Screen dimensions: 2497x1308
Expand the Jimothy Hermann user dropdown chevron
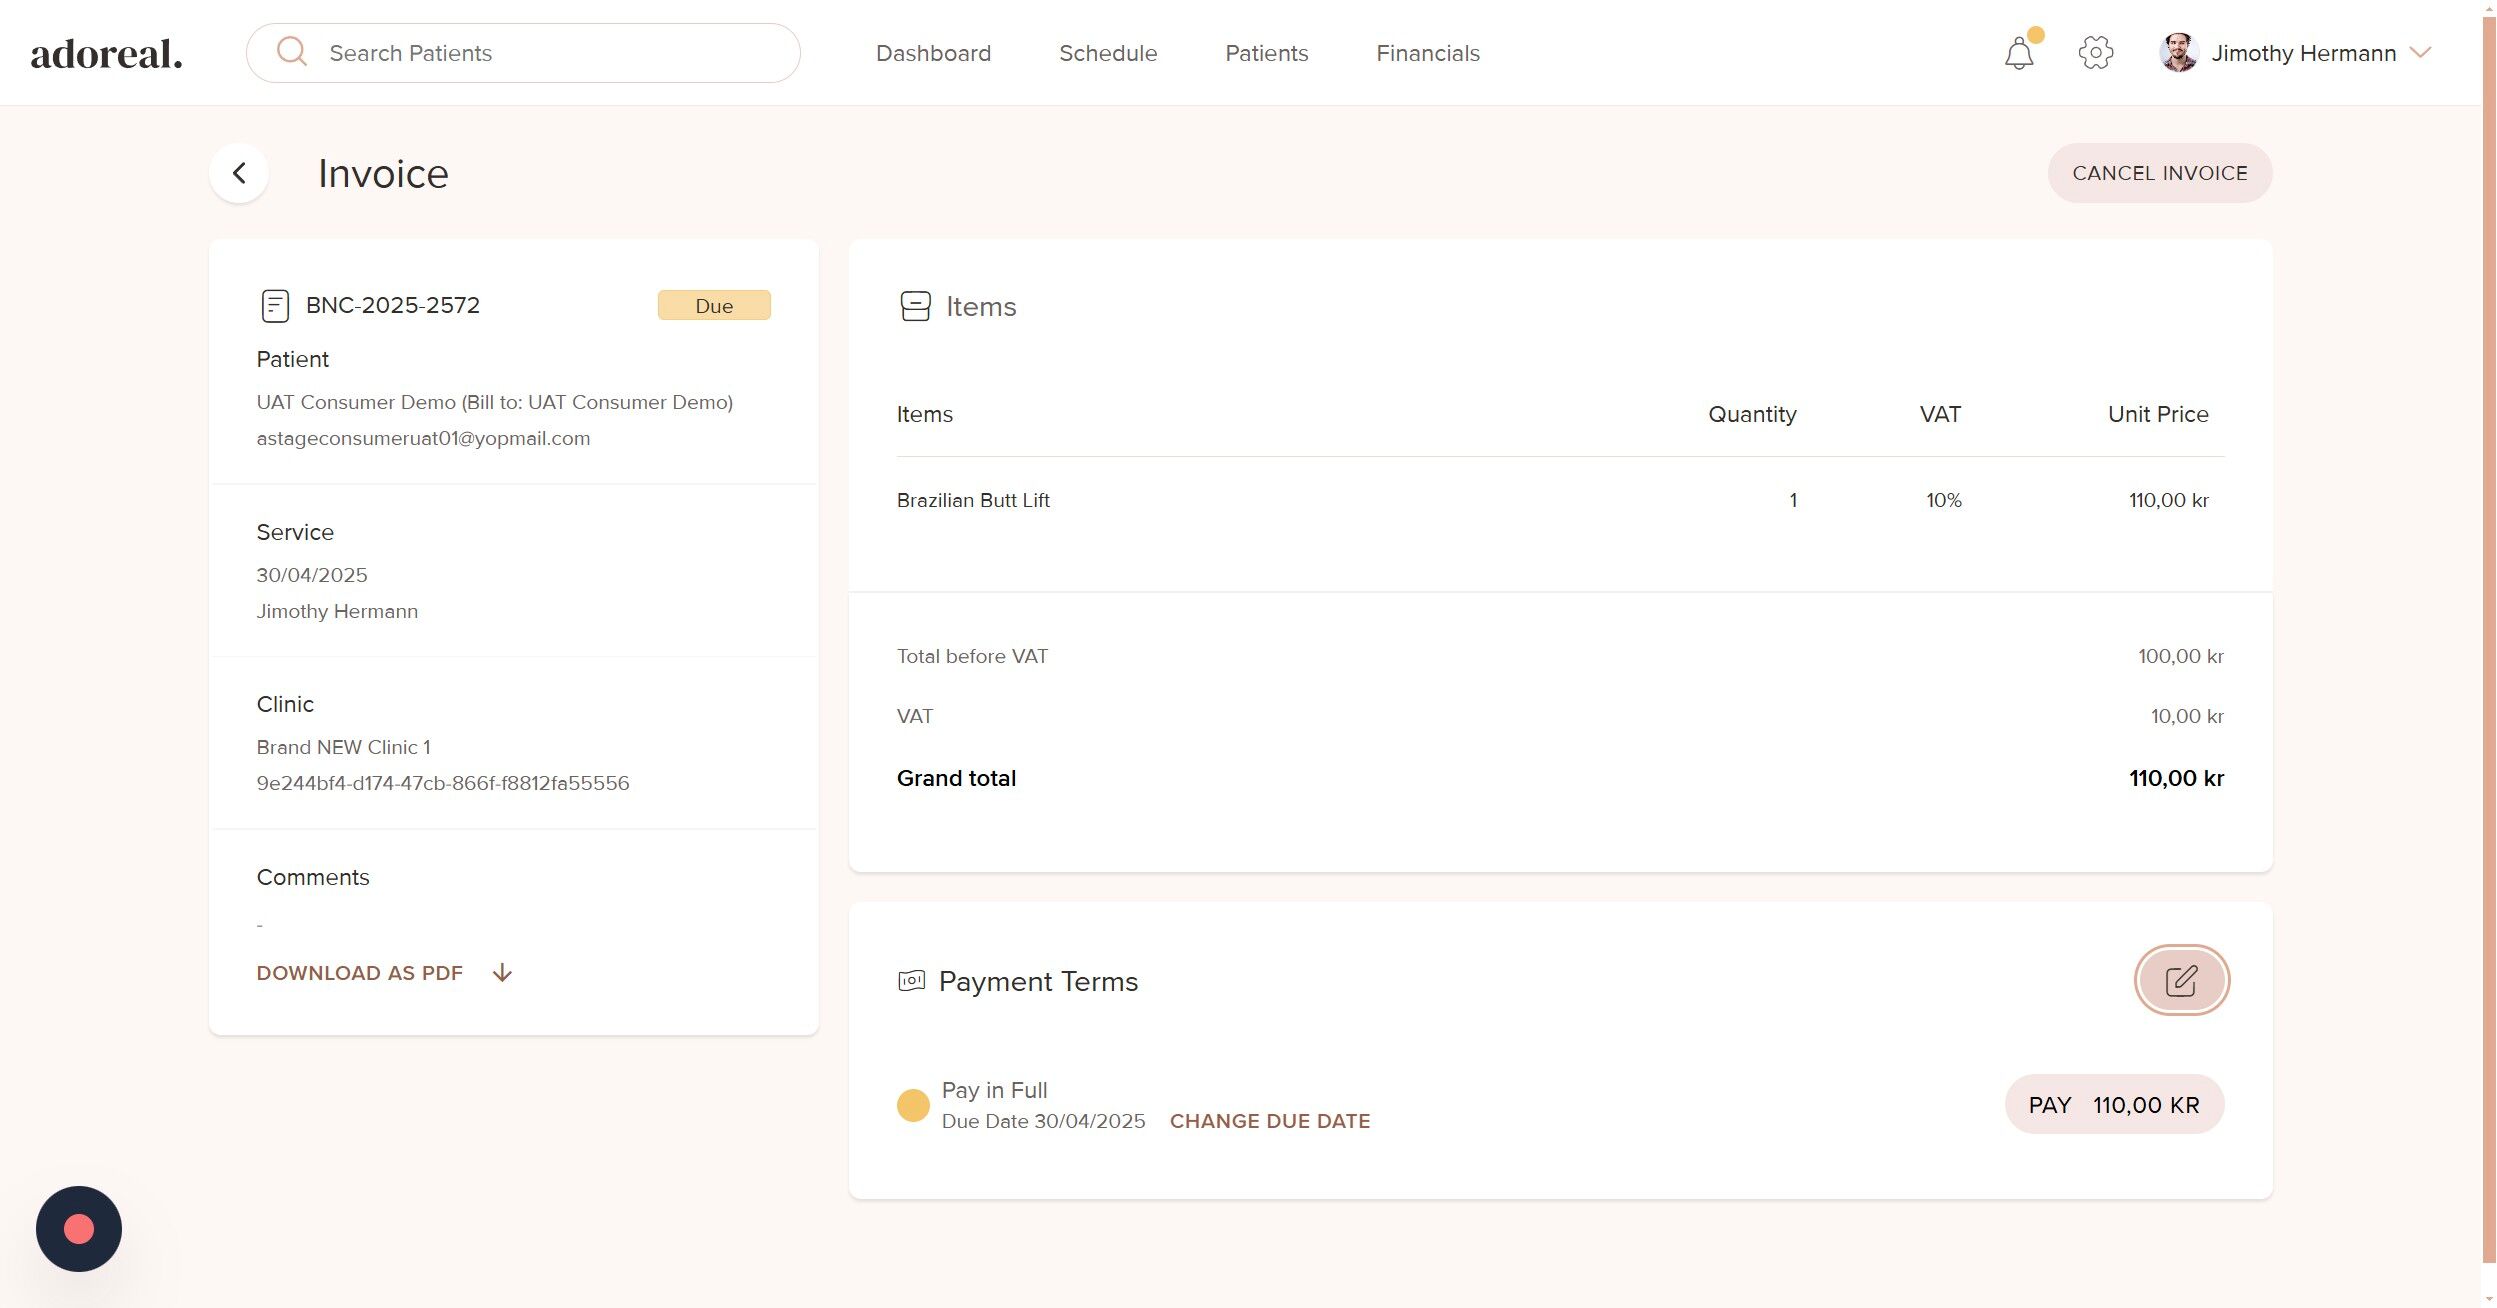2420,53
